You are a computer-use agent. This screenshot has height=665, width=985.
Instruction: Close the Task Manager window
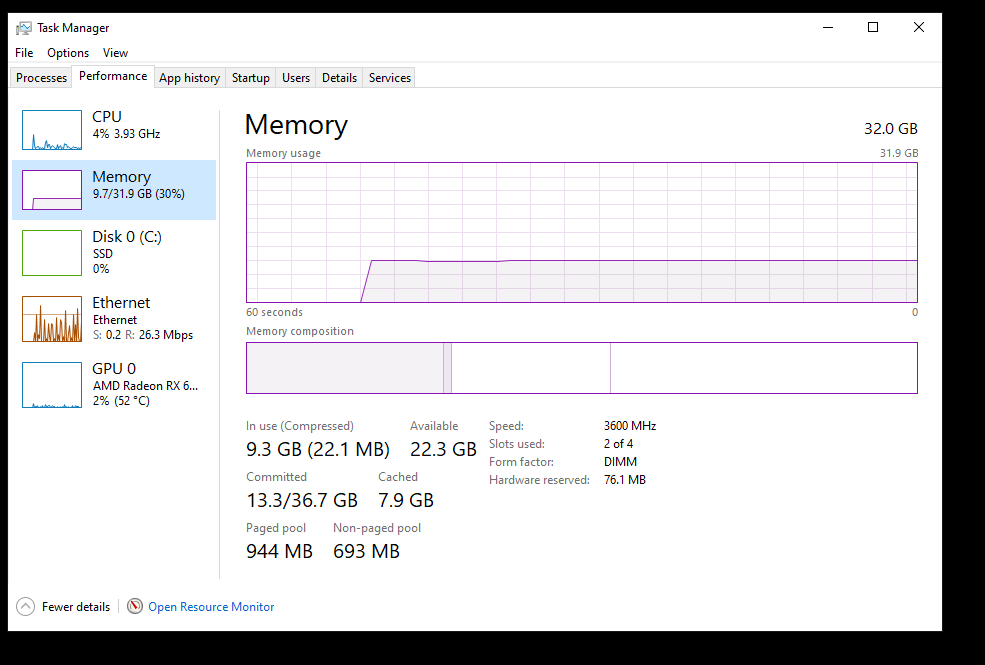918,28
